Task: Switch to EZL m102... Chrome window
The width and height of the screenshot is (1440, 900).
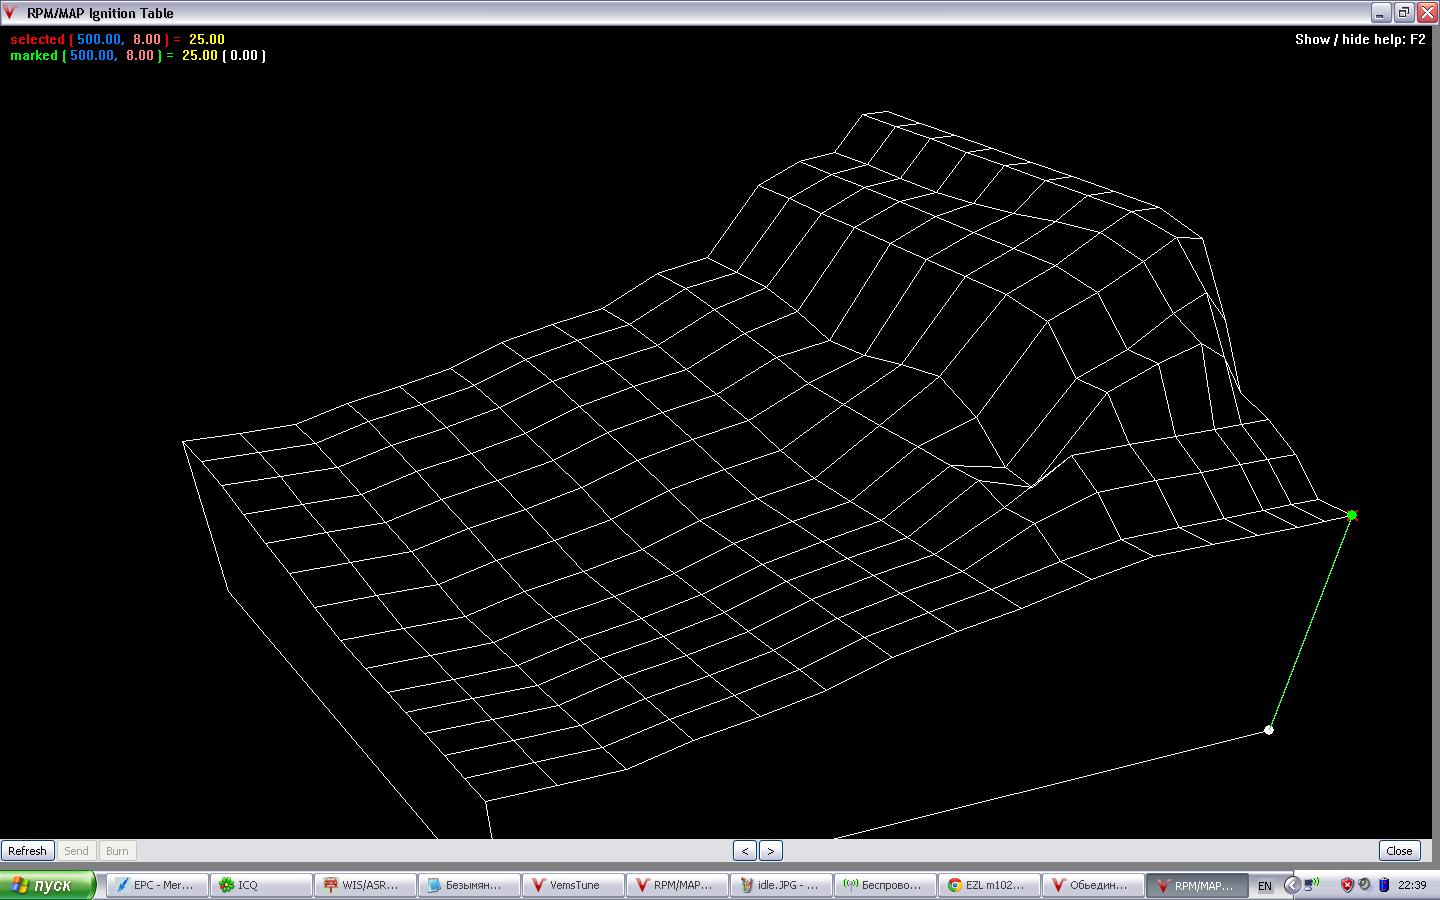Action: click(x=990, y=885)
